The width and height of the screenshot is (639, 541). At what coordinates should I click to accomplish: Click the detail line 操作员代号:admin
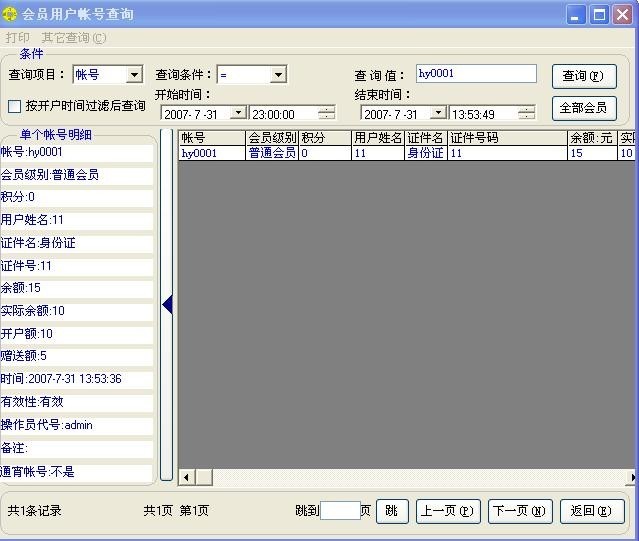click(76, 425)
